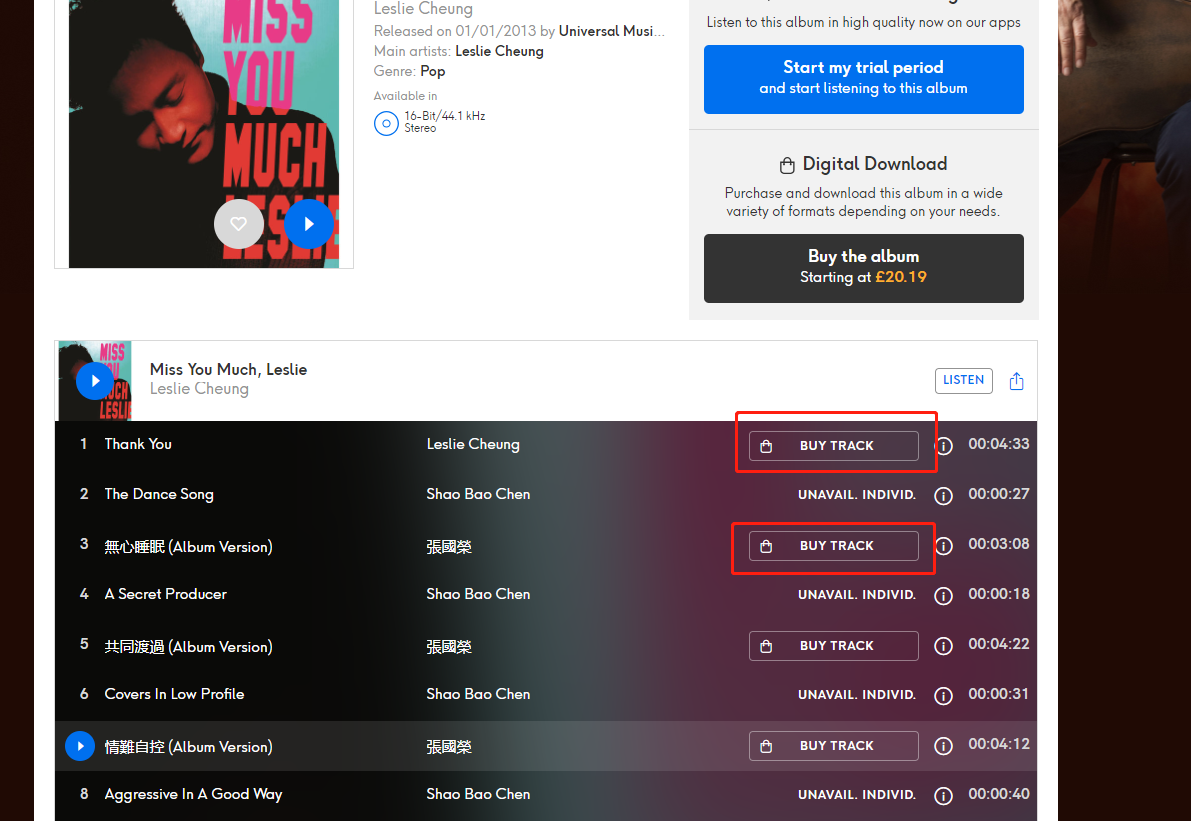Select the Thank You track title
This screenshot has width=1191, height=821.
(138, 444)
